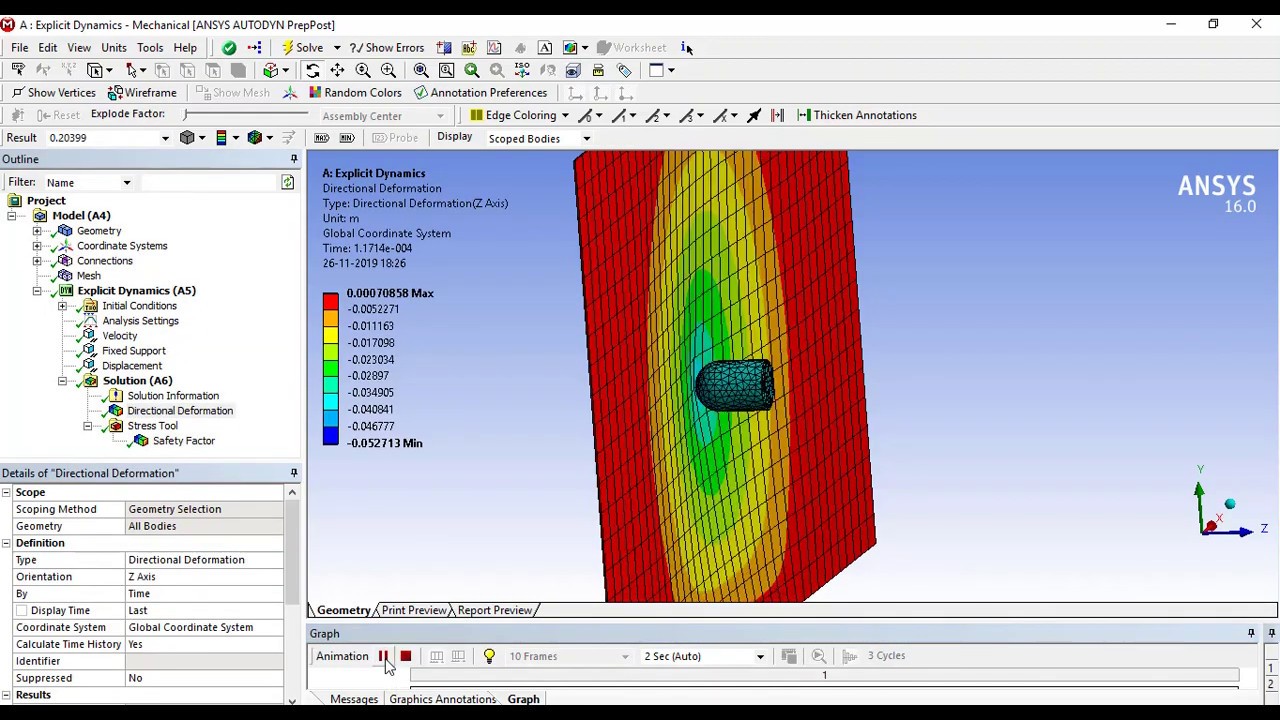
Task: Click the Solve lightning button
Action: pyautogui.click(x=302, y=47)
